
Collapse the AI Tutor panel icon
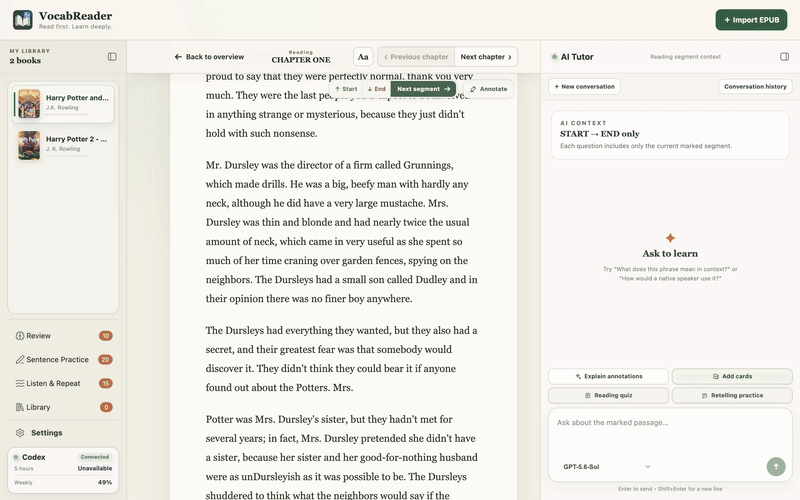pos(785,57)
